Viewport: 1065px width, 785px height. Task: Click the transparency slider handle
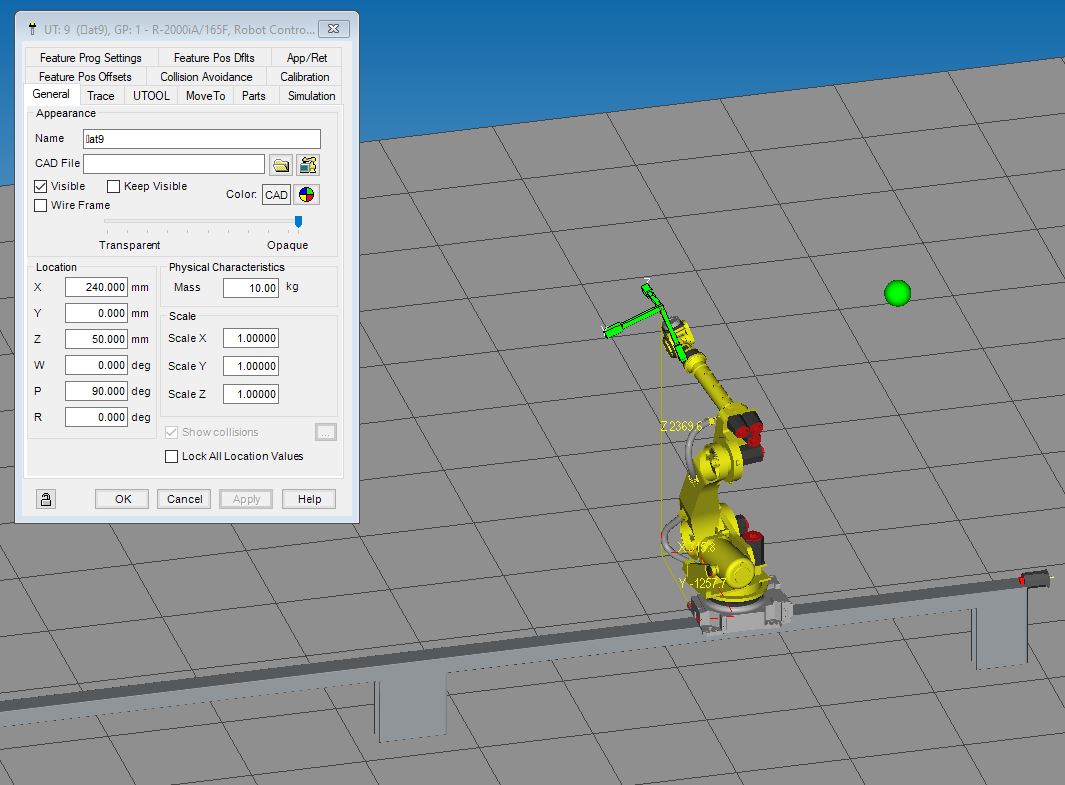(x=298, y=222)
